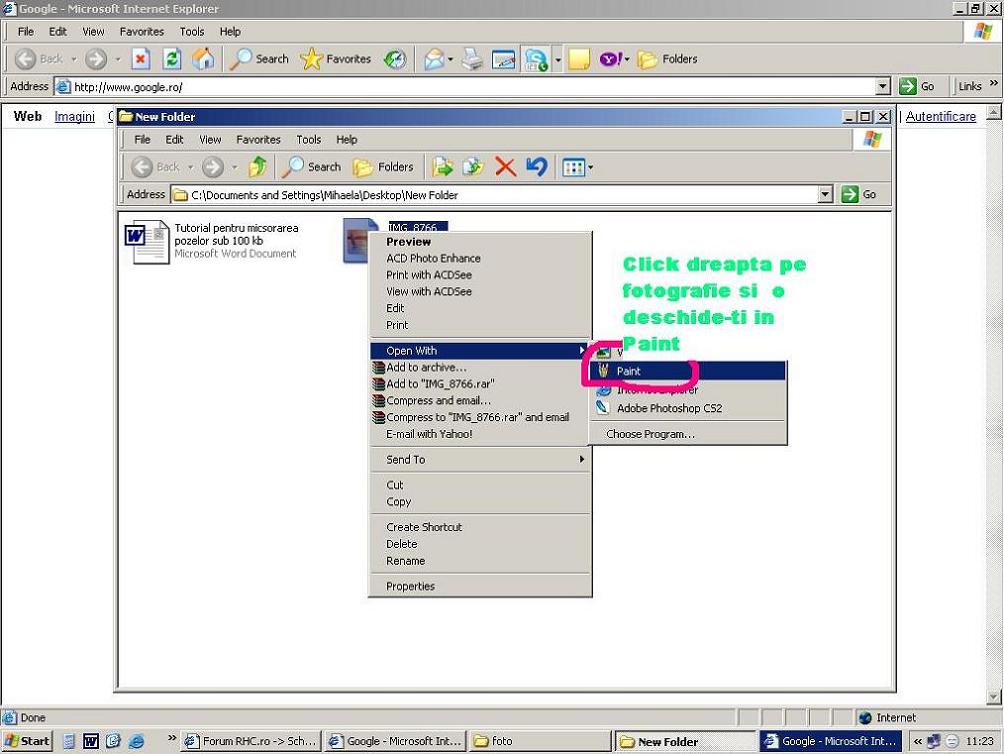Click the Messenger icon in Internet Explorer toolbar

(x=537, y=60)
